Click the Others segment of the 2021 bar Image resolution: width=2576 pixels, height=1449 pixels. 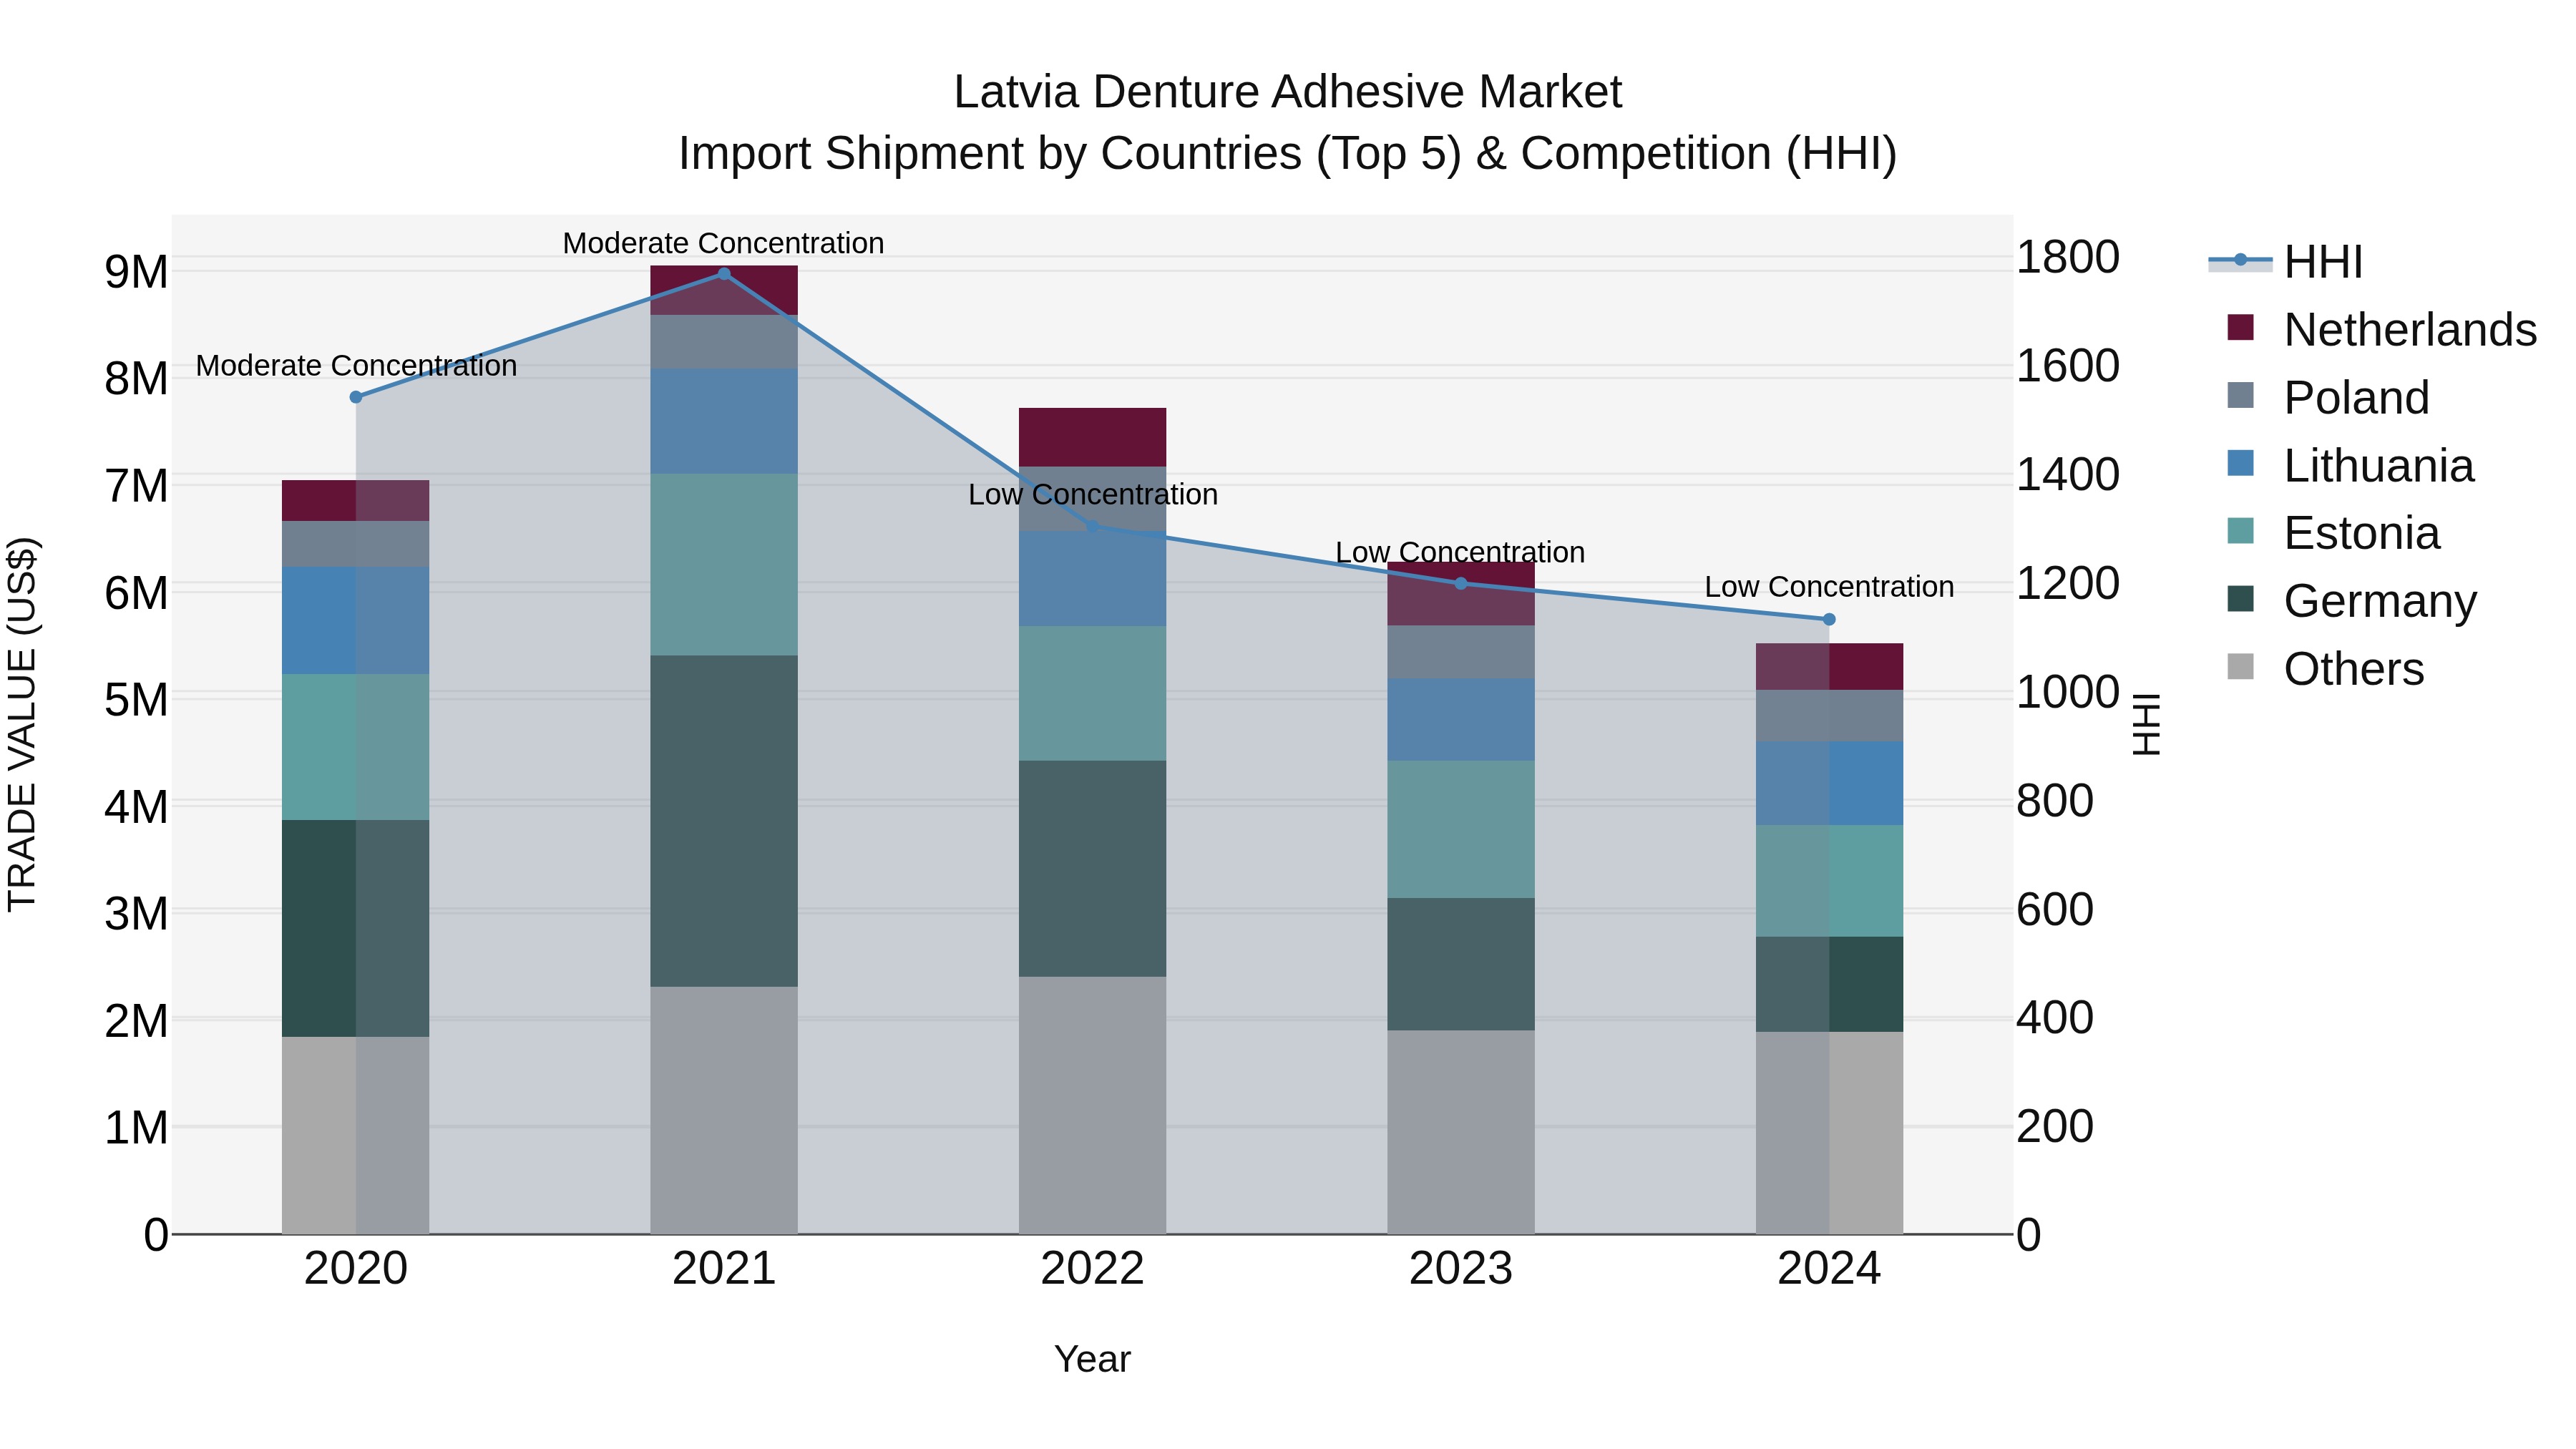[724, 1110]
